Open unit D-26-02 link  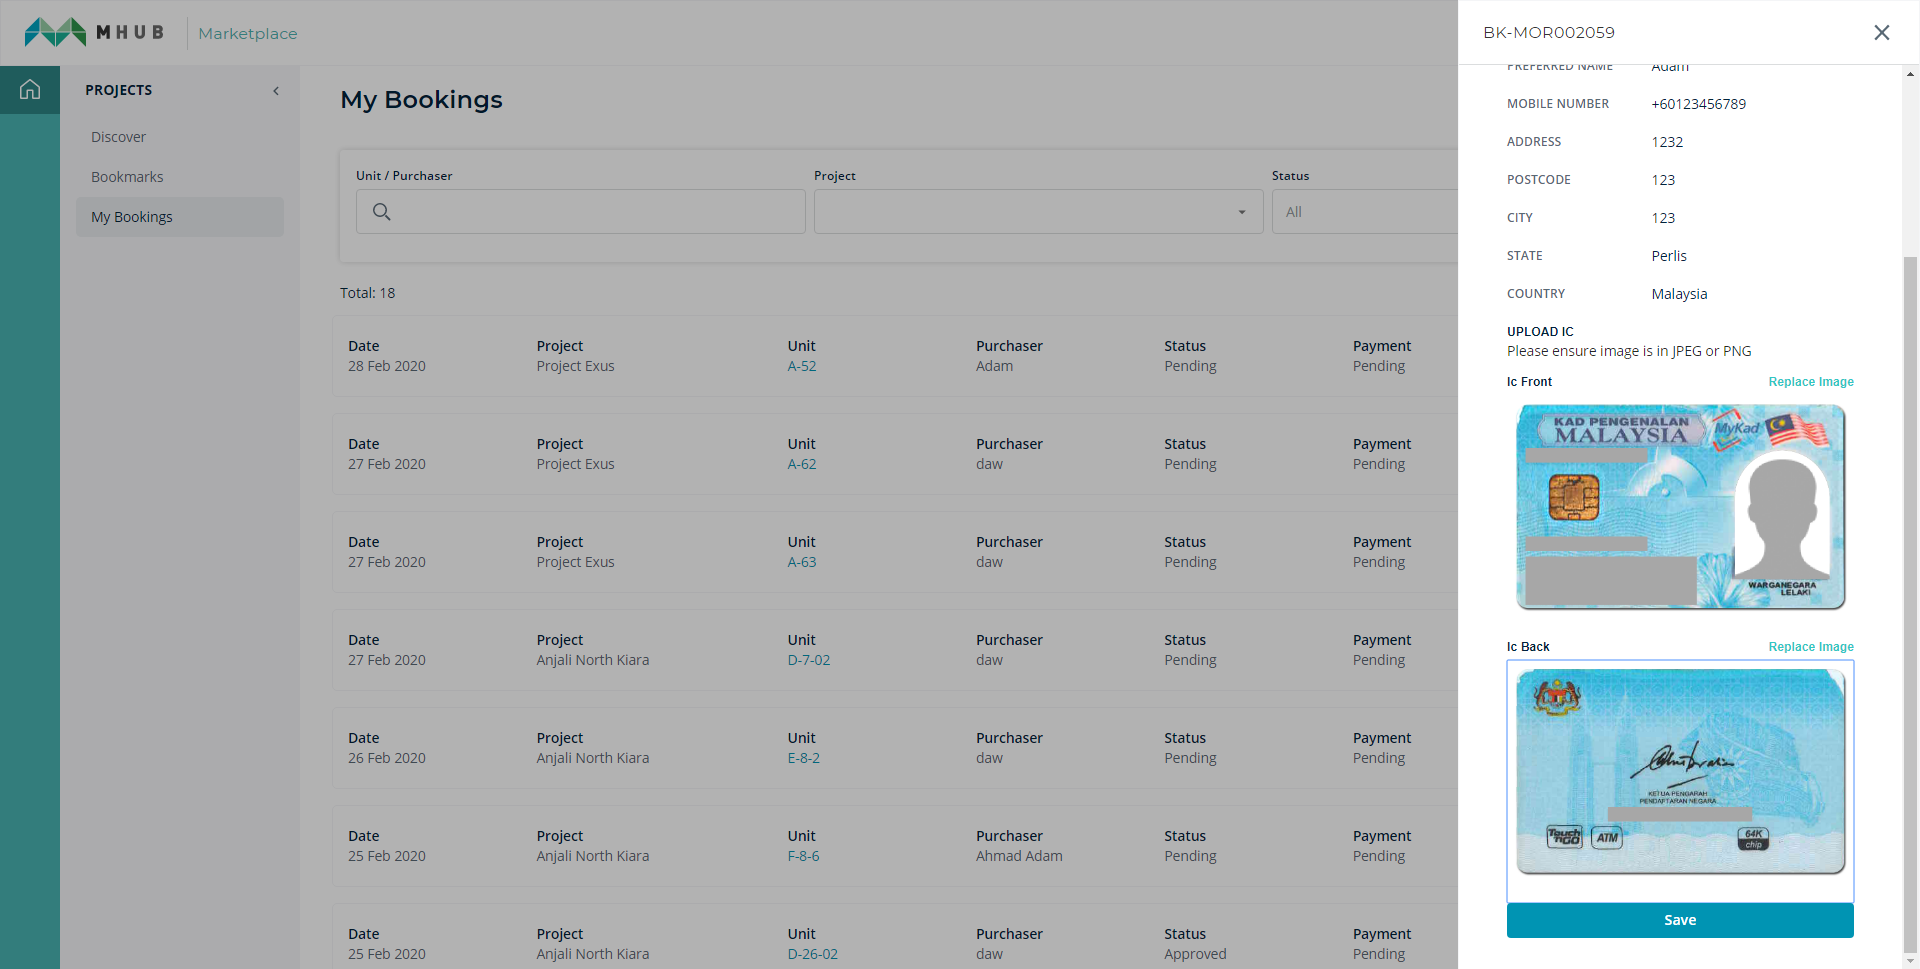pyautogui.click(x=812, y=954)
